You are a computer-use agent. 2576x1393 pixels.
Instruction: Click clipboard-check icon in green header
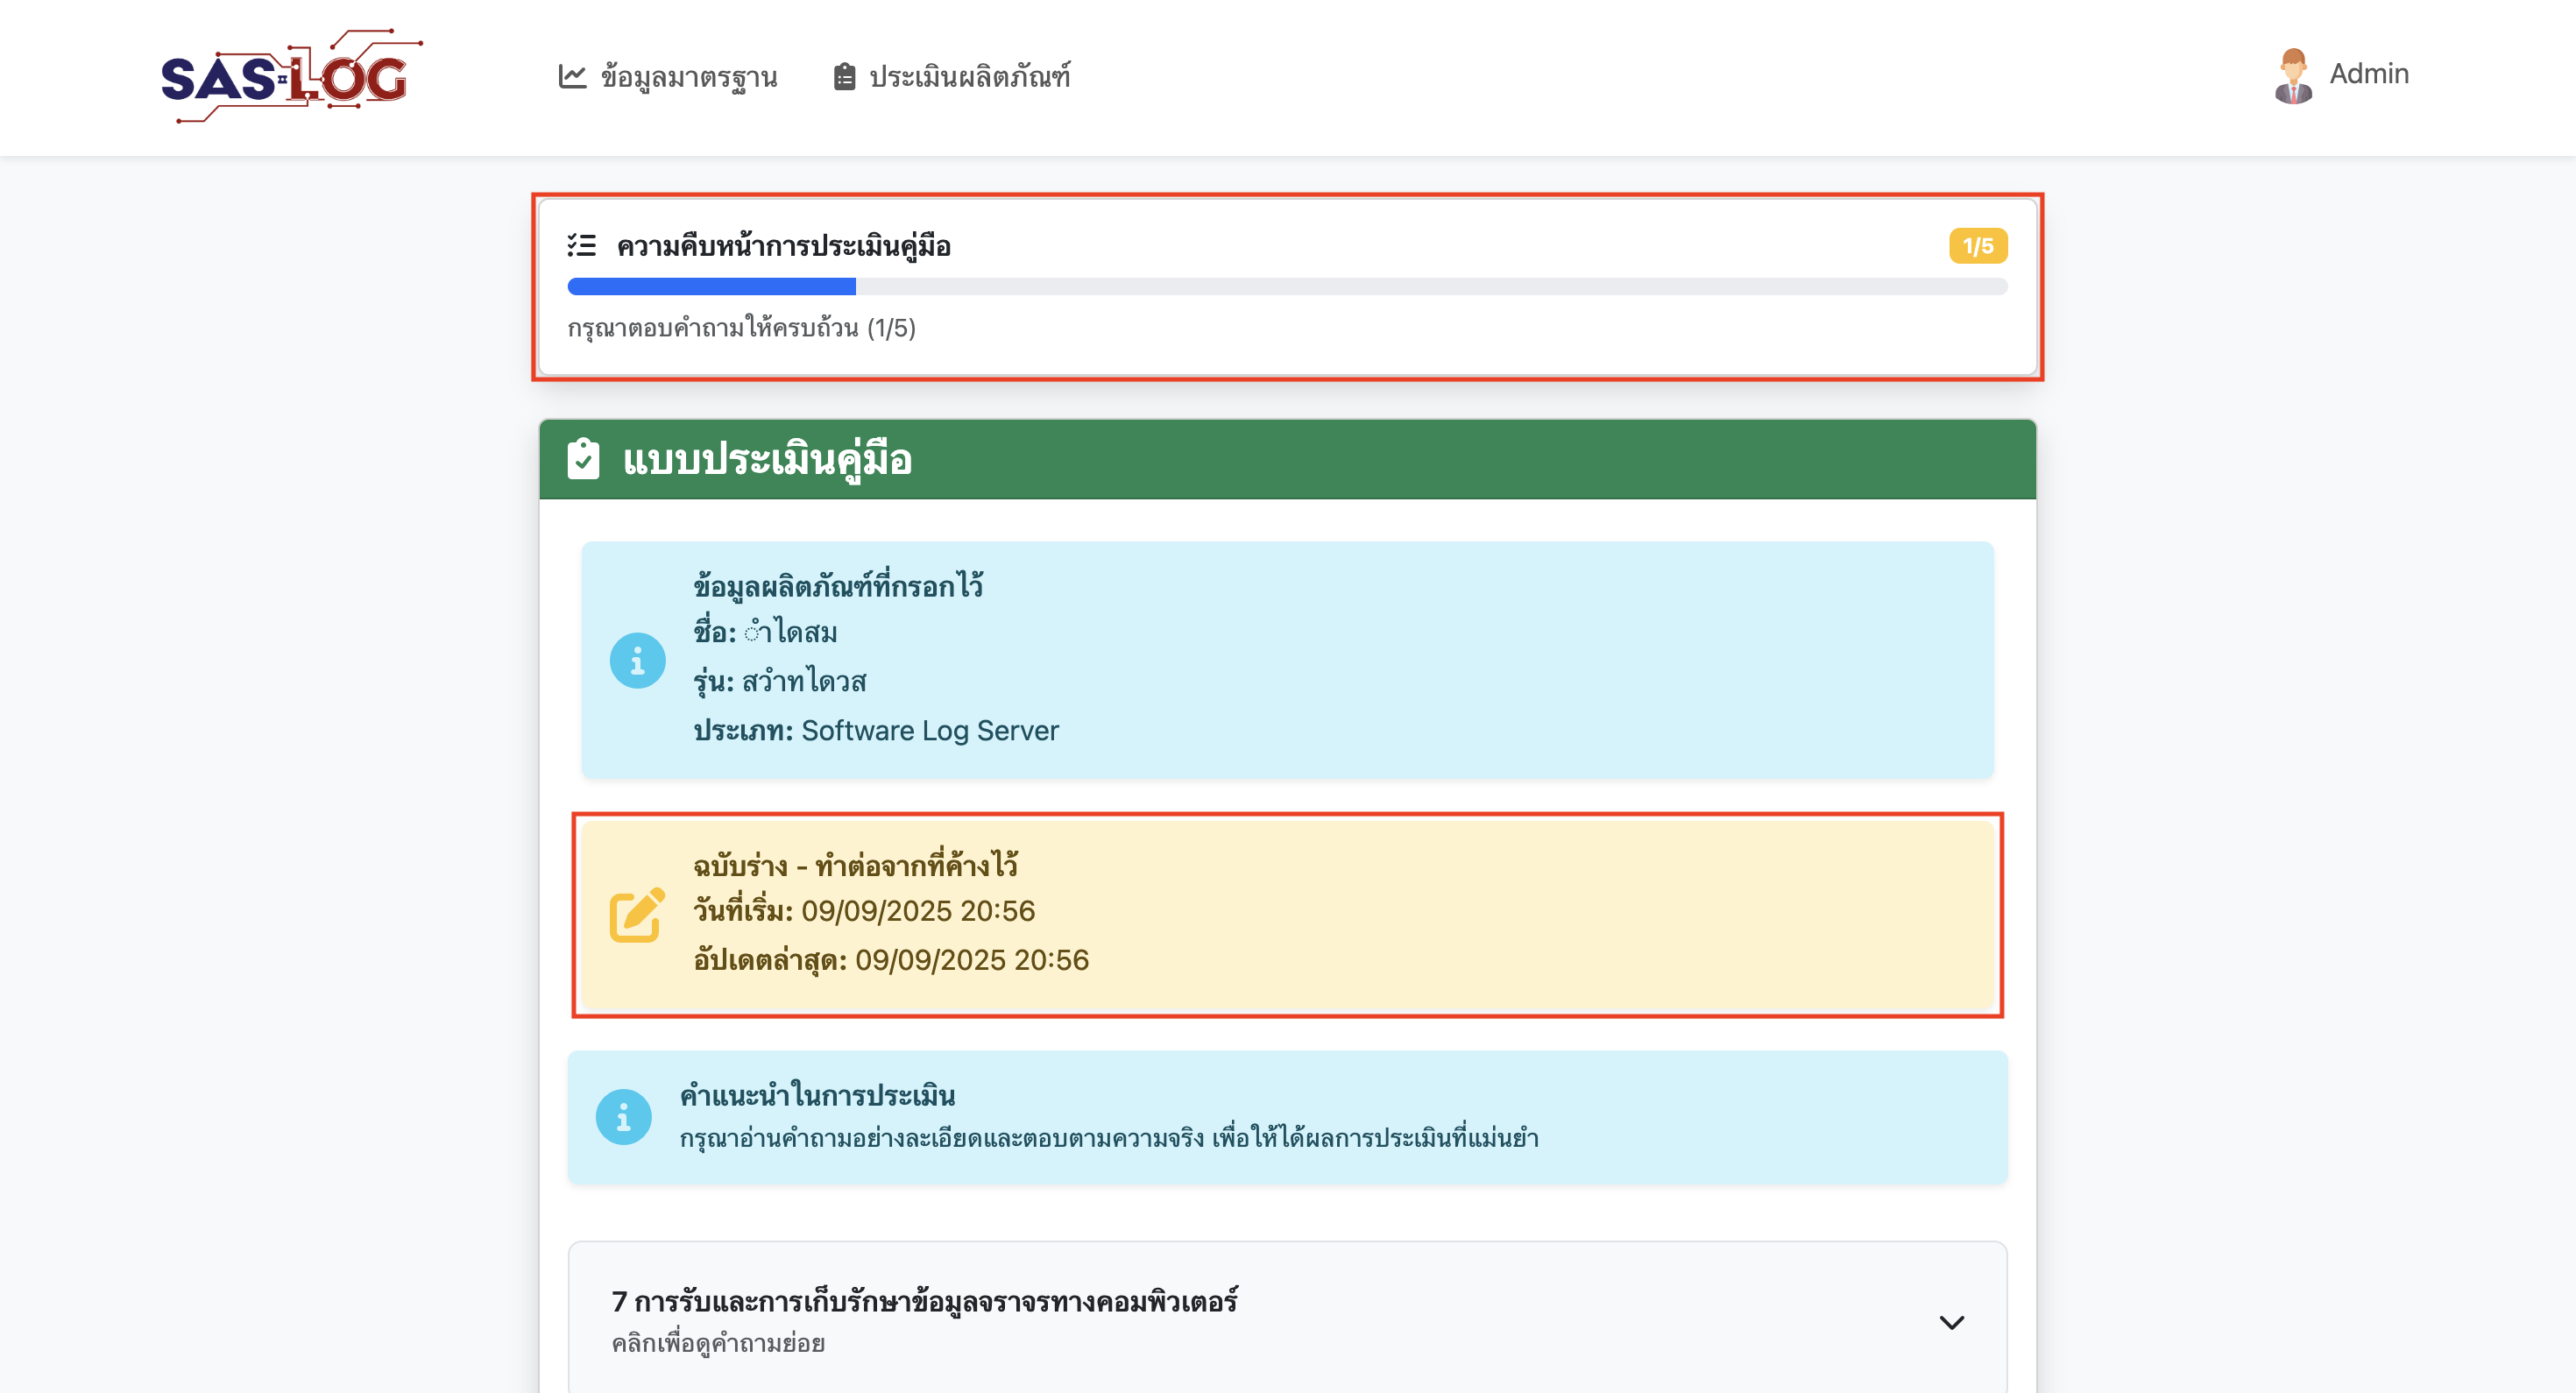point(584,459)
